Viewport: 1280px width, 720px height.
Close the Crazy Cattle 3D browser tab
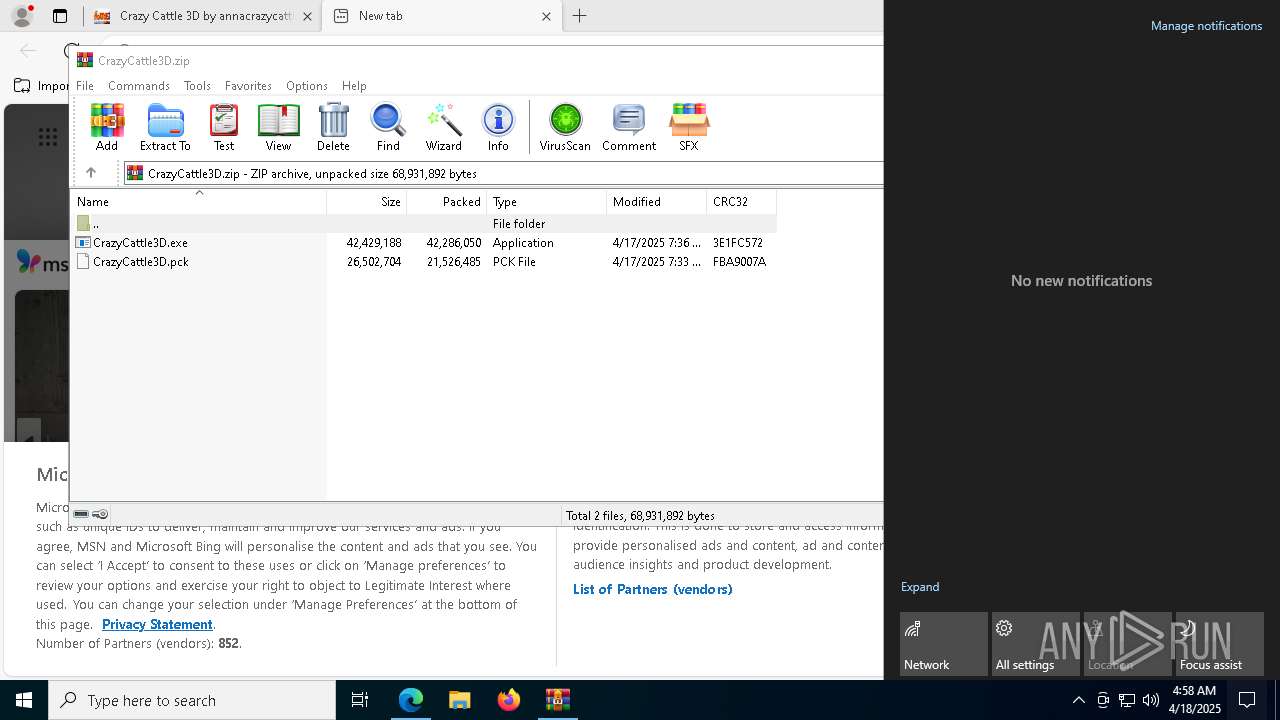[x=307, y=16]
